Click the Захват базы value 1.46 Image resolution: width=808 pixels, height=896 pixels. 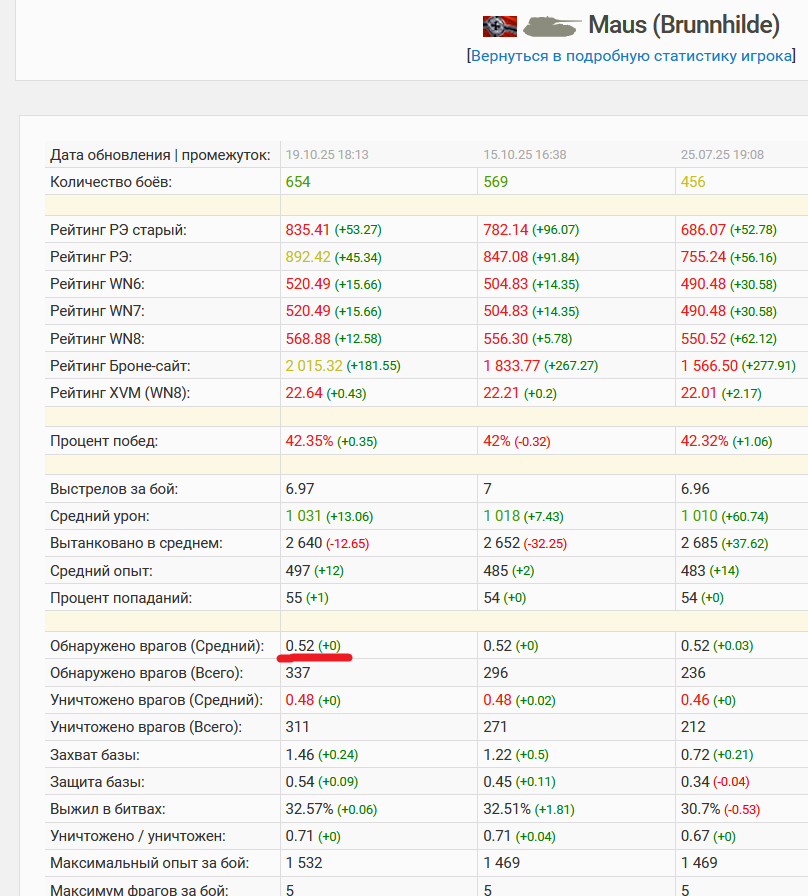300,754
